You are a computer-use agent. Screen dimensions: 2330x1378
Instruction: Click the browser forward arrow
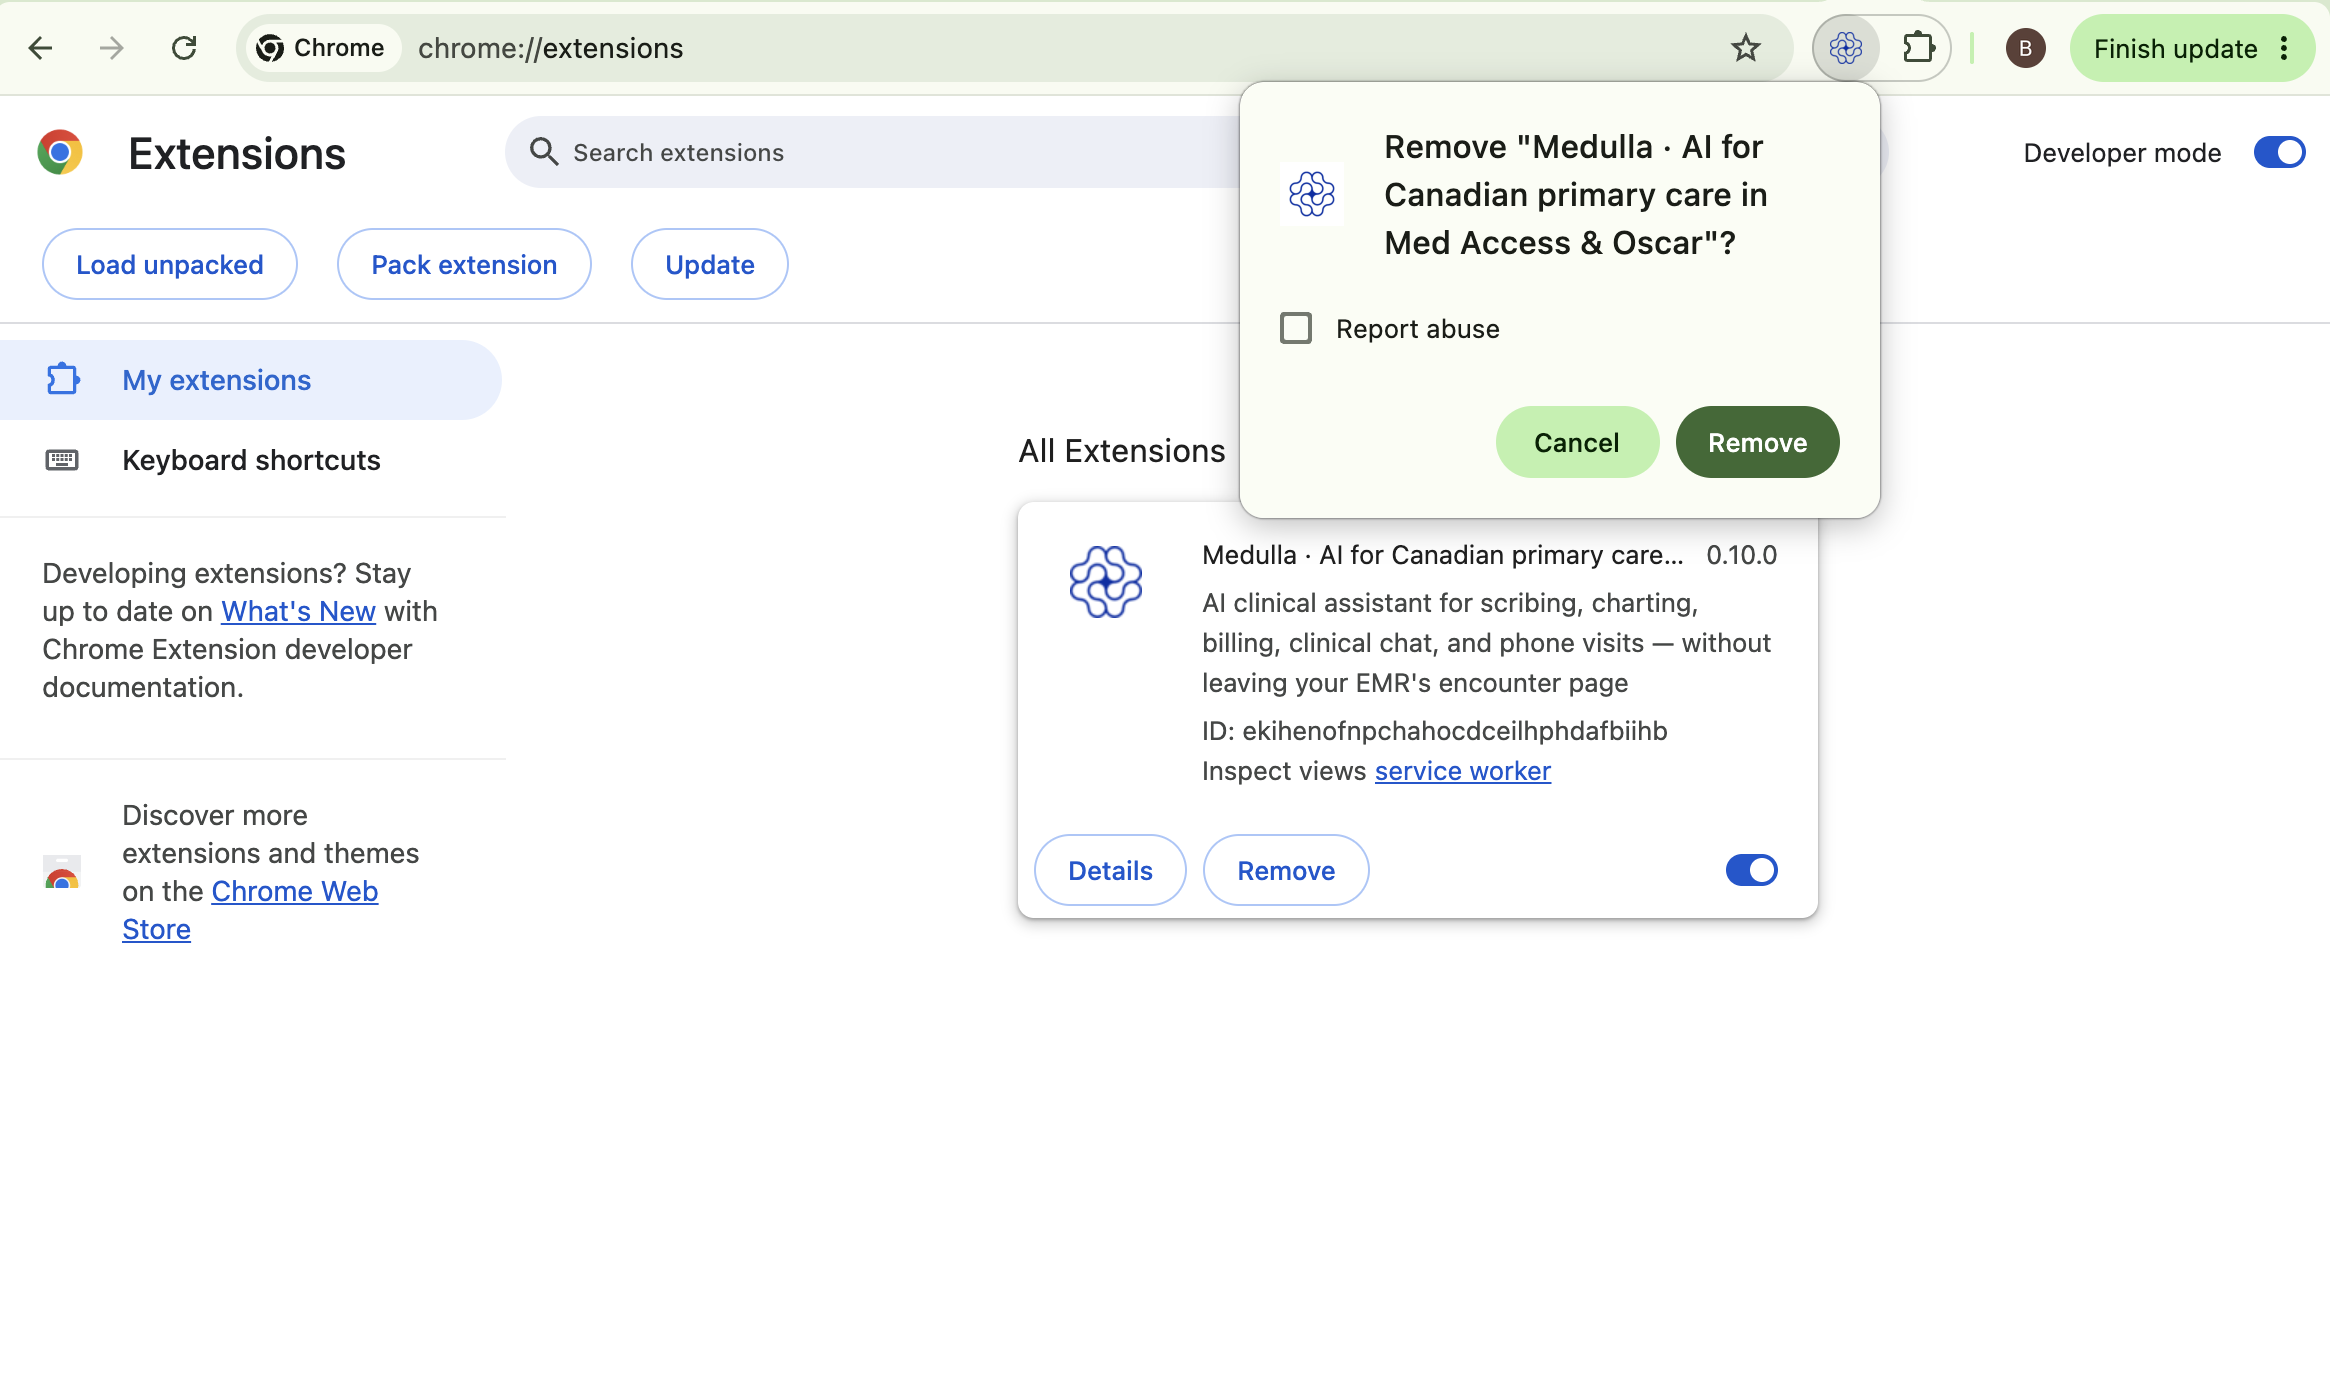pos(112,48)
